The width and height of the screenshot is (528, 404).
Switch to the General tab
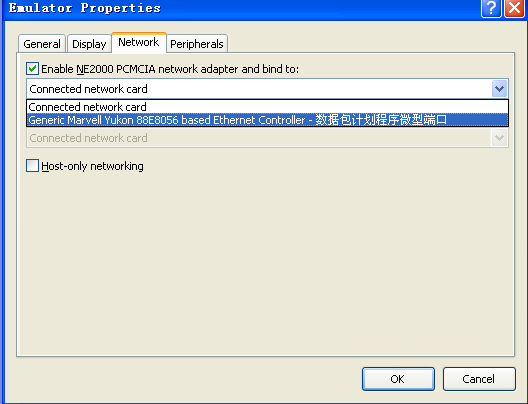pos(42,44)
